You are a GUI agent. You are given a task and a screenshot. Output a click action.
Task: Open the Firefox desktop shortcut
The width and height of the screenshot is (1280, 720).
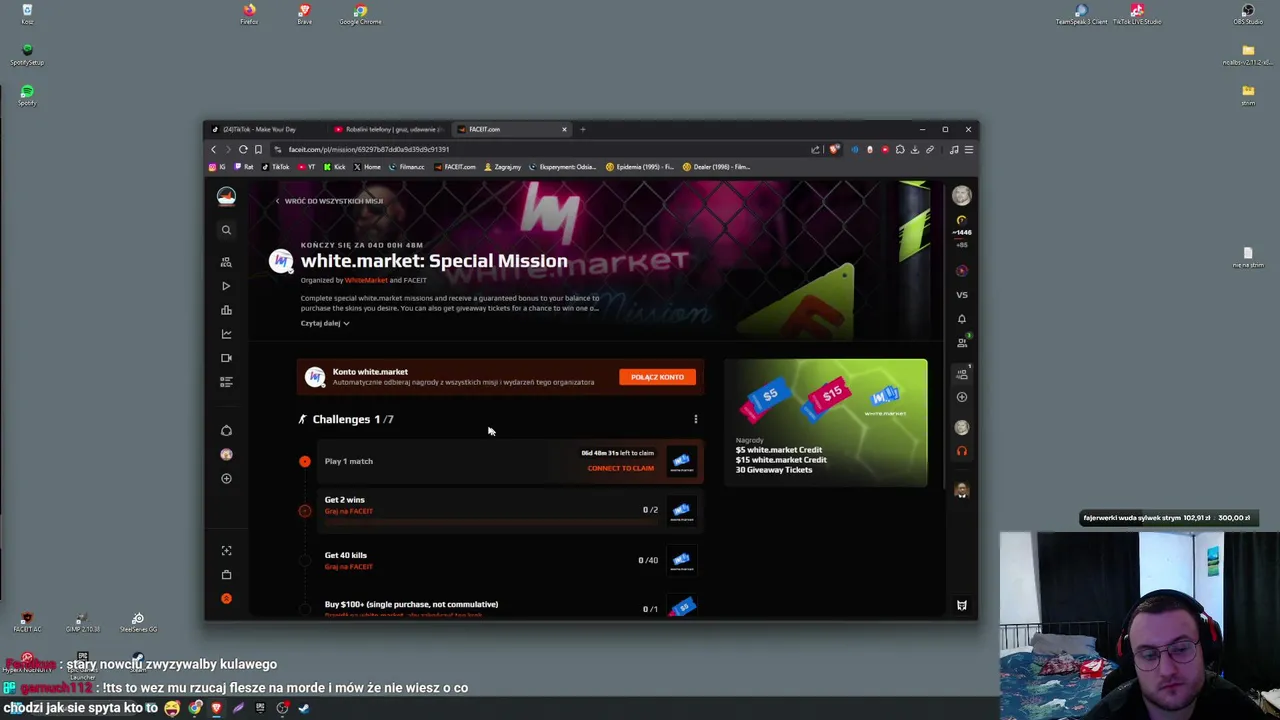[249, 14]
